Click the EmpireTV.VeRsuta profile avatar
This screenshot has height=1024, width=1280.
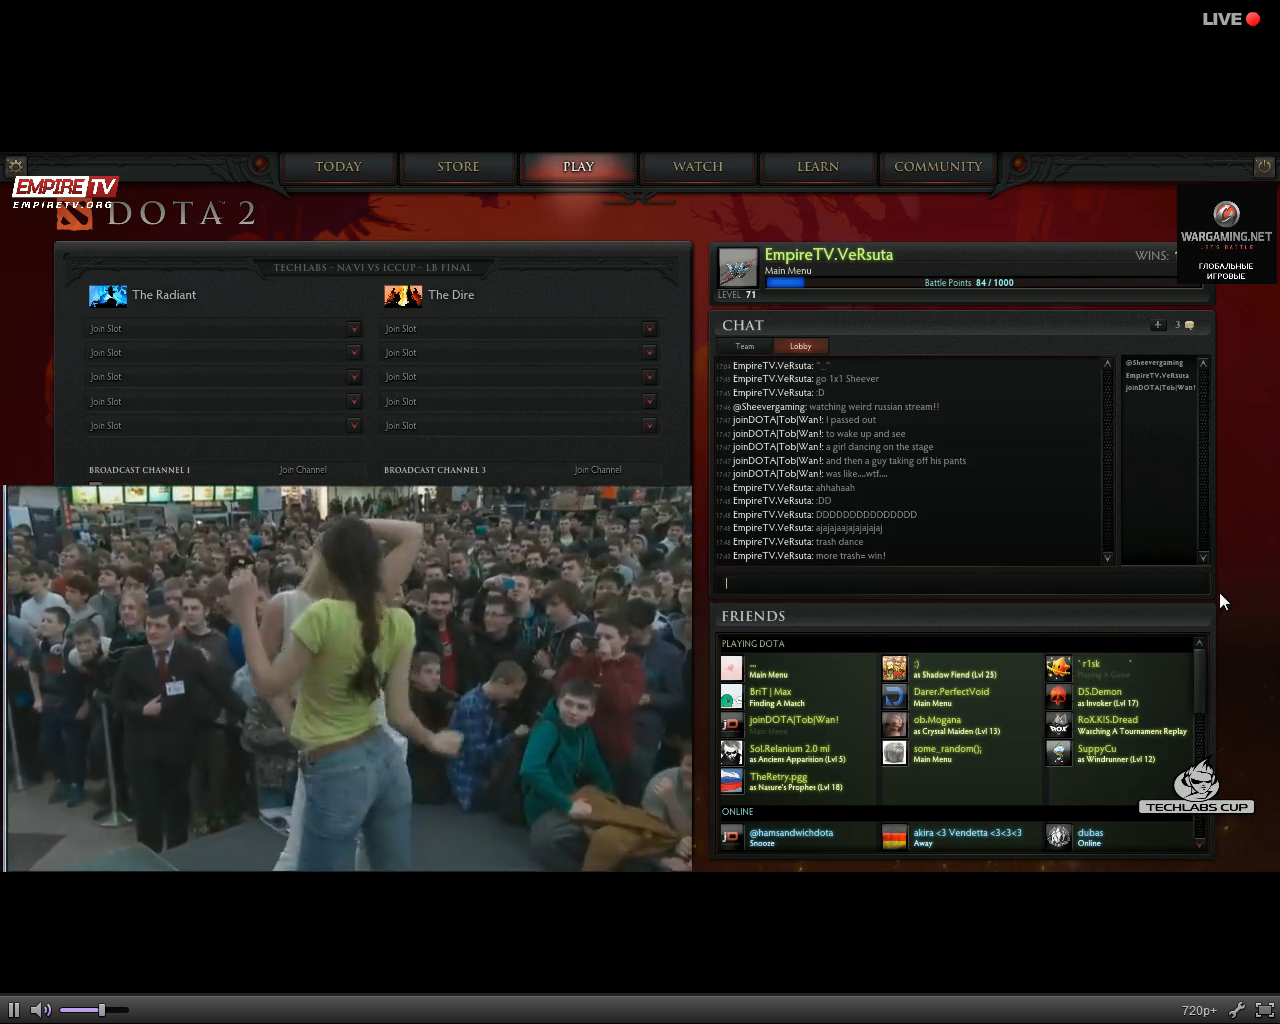738,268
